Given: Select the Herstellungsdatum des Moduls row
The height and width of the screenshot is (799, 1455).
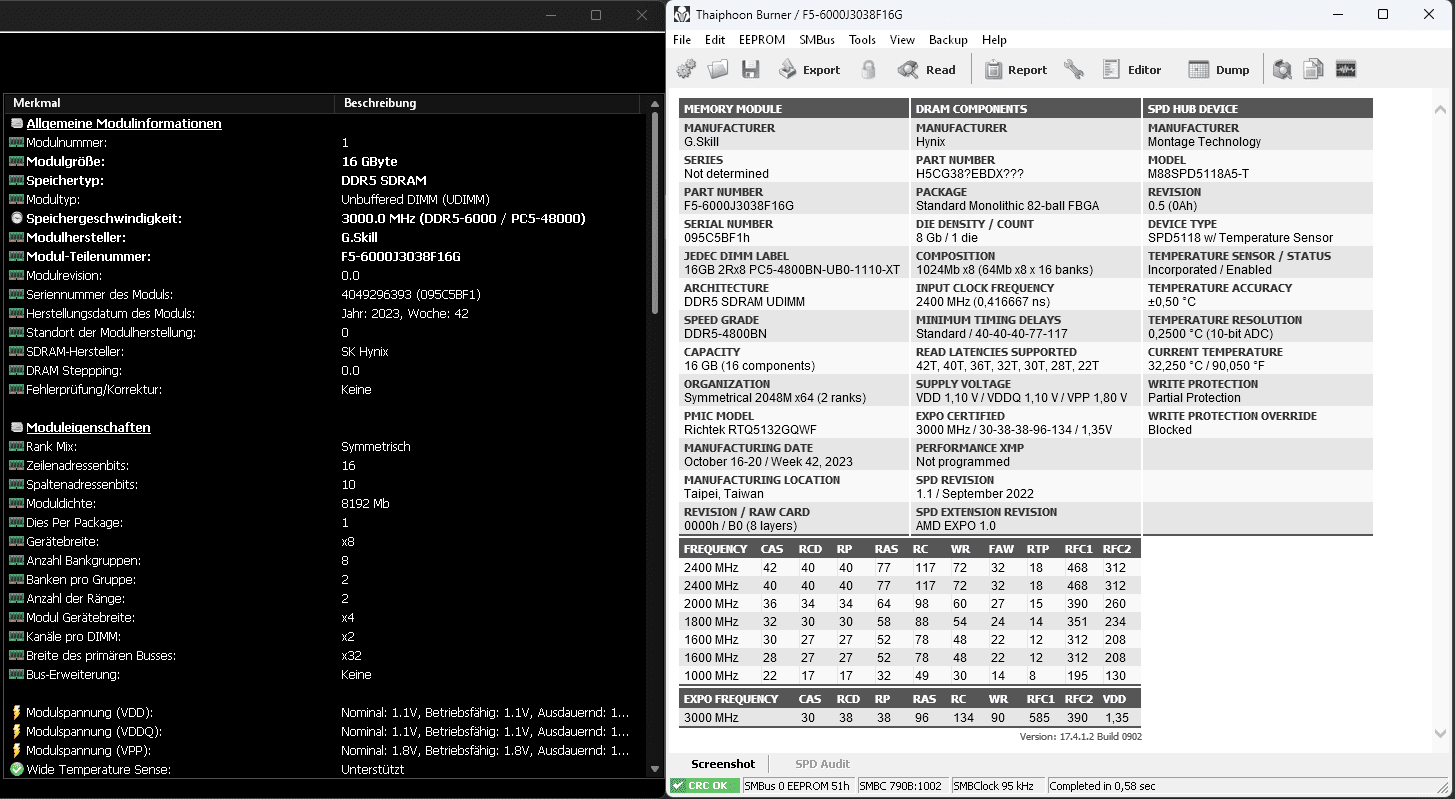Looking at the screenshot, I should [325, 314].
